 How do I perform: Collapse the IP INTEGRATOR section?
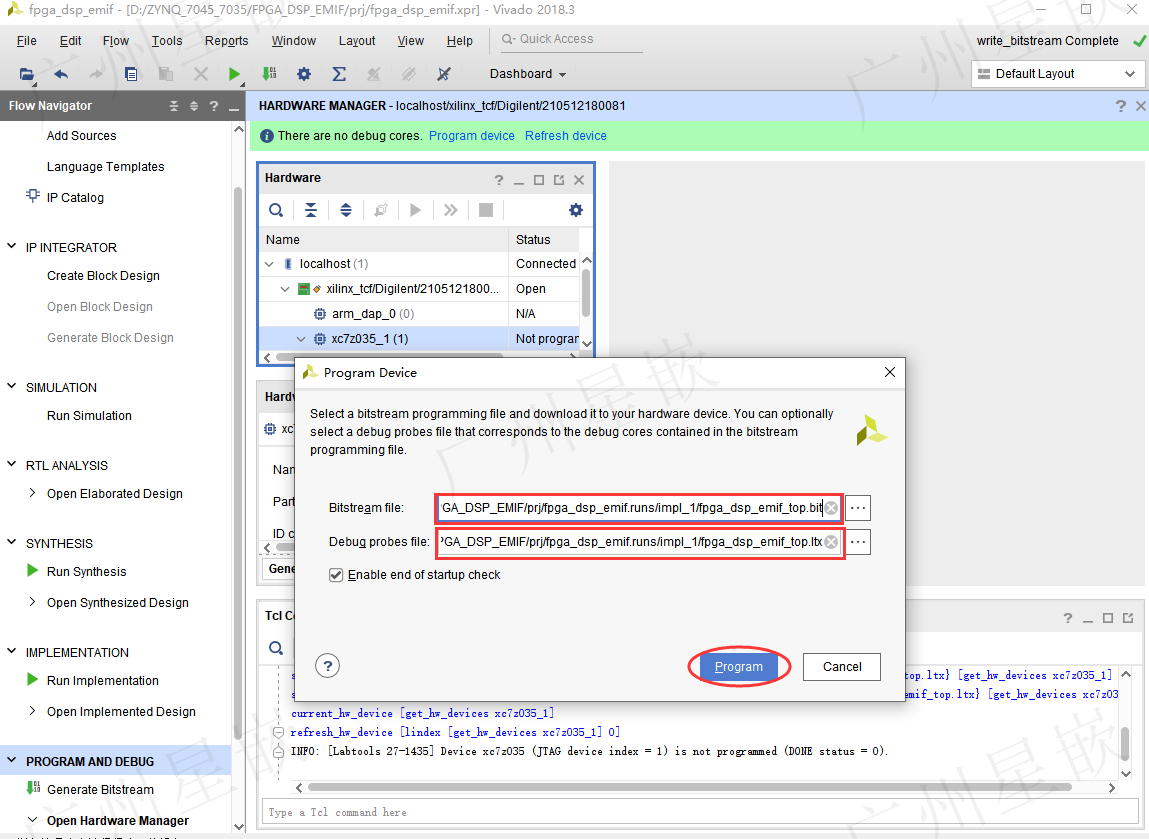tap(12, 247)
